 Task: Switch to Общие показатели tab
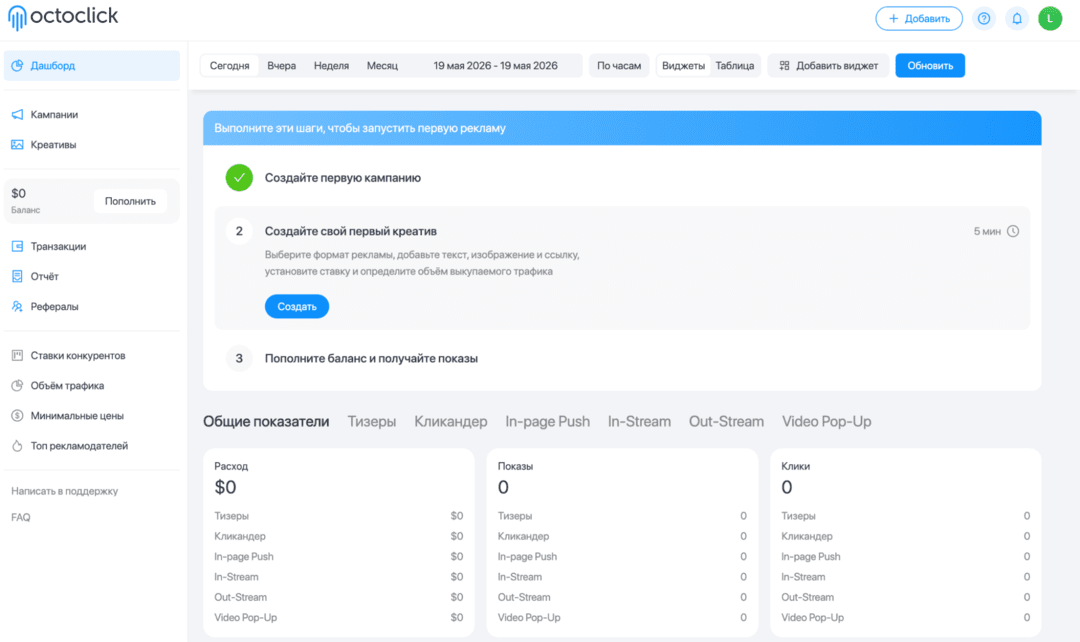266,422
